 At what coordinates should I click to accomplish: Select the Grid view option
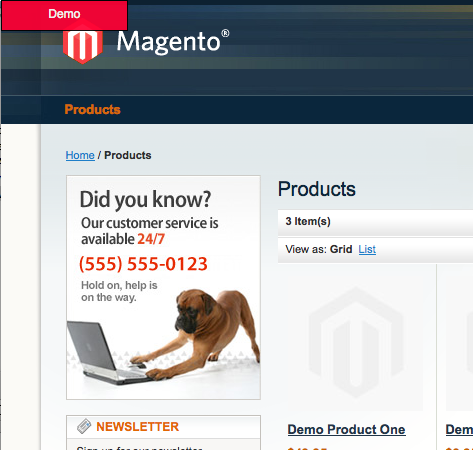(341, 249)
